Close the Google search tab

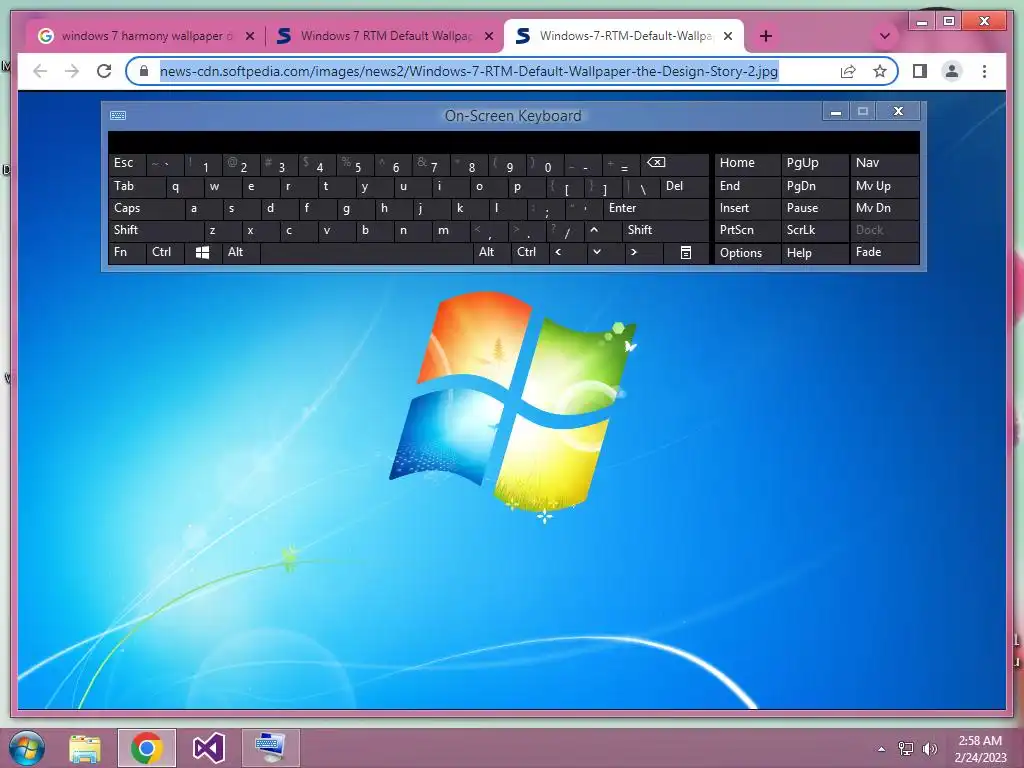click(249, 36)
